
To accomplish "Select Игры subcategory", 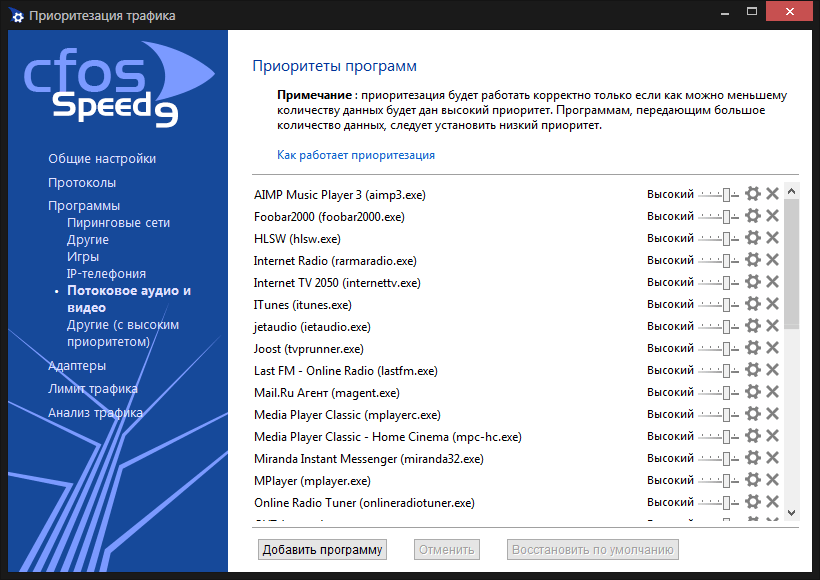I will coord(83,257).
